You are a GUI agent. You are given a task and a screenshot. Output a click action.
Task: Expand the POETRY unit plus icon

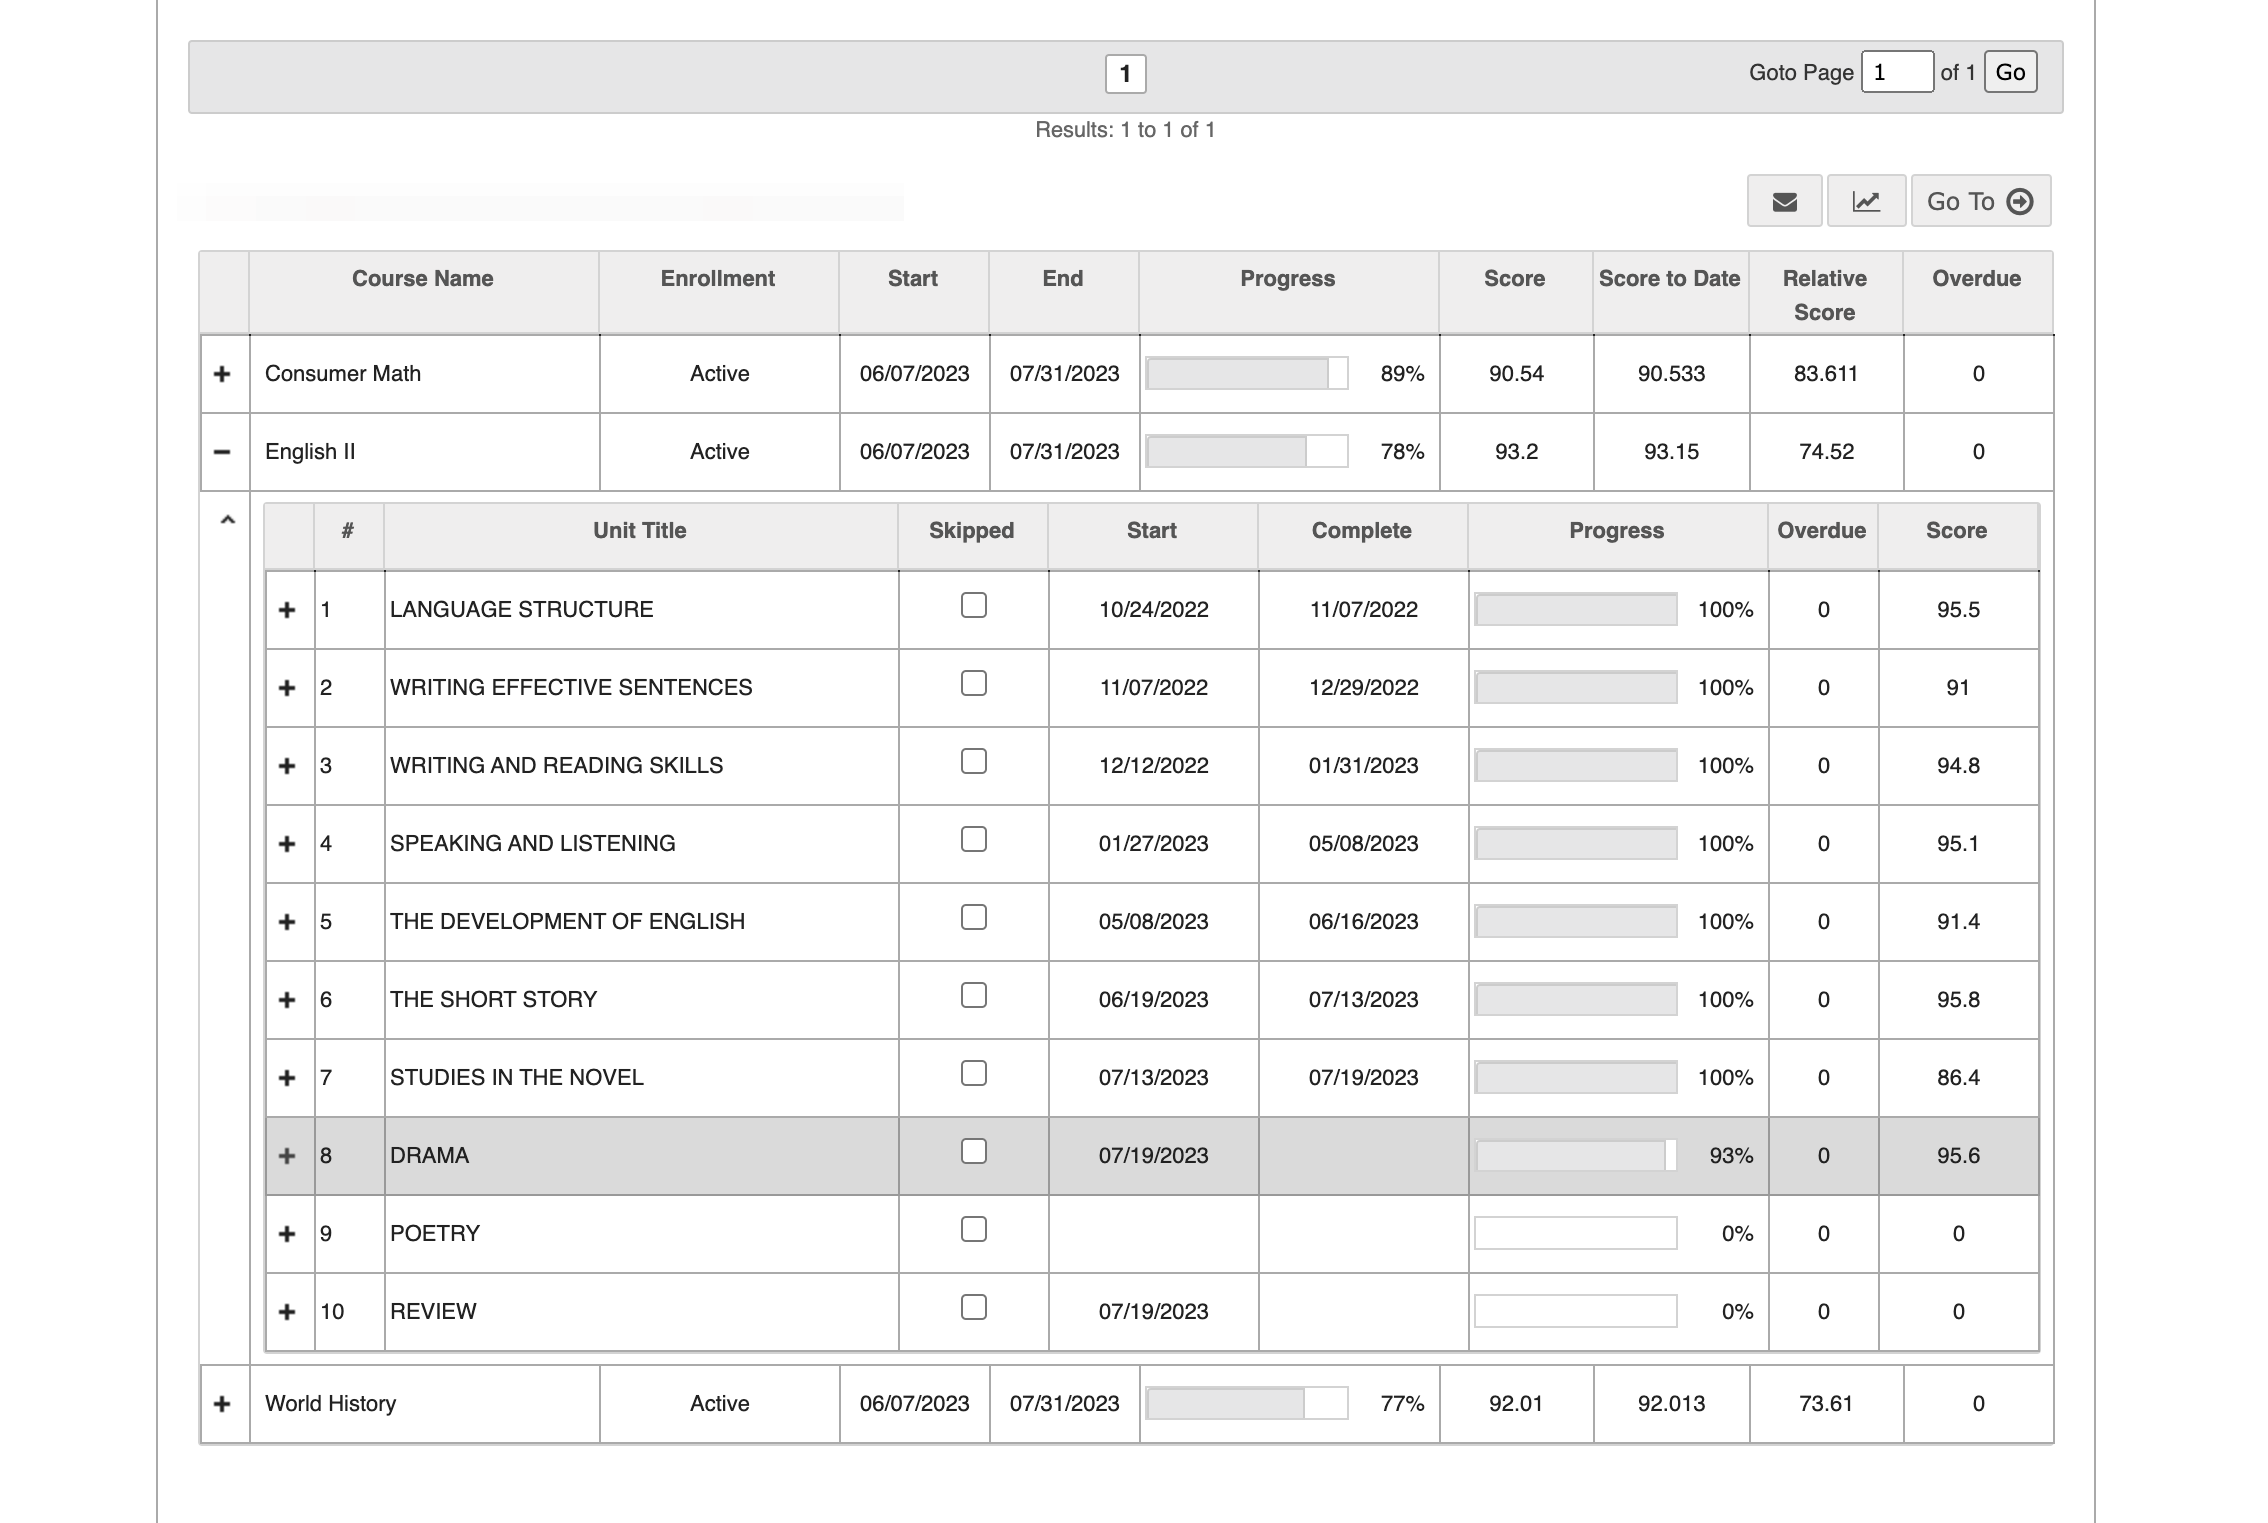[287, 1234]
